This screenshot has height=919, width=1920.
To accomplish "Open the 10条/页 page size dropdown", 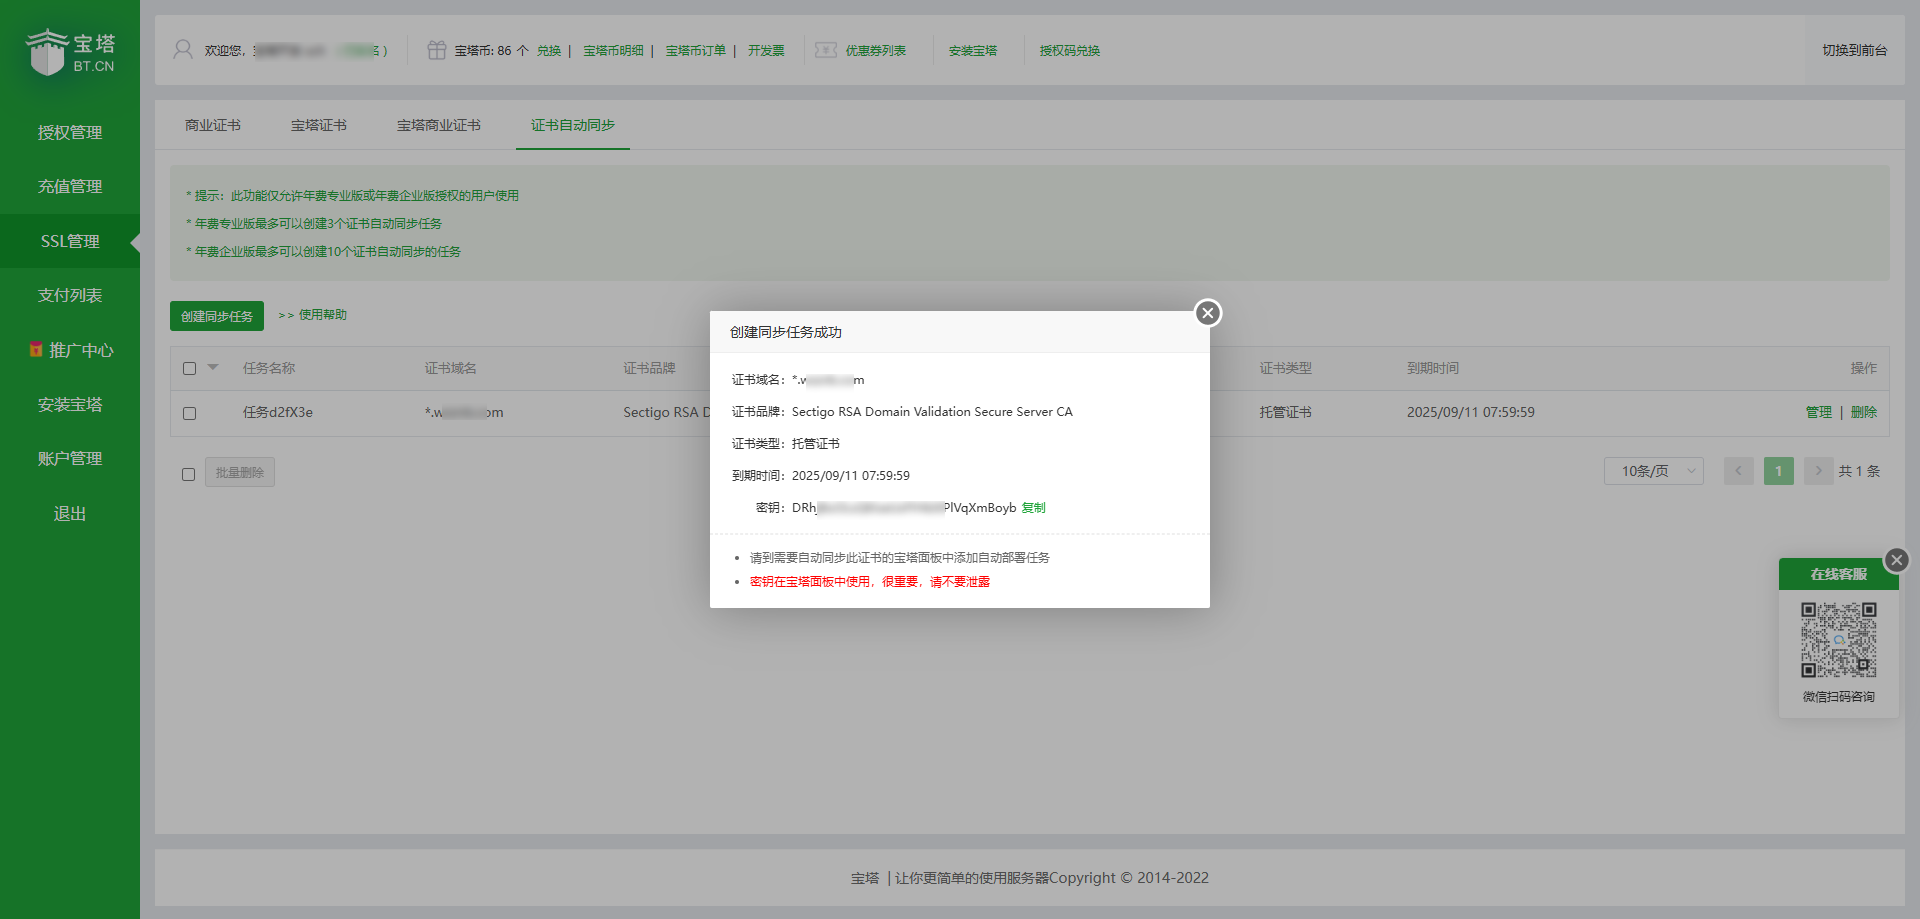I will point(1654,471).
